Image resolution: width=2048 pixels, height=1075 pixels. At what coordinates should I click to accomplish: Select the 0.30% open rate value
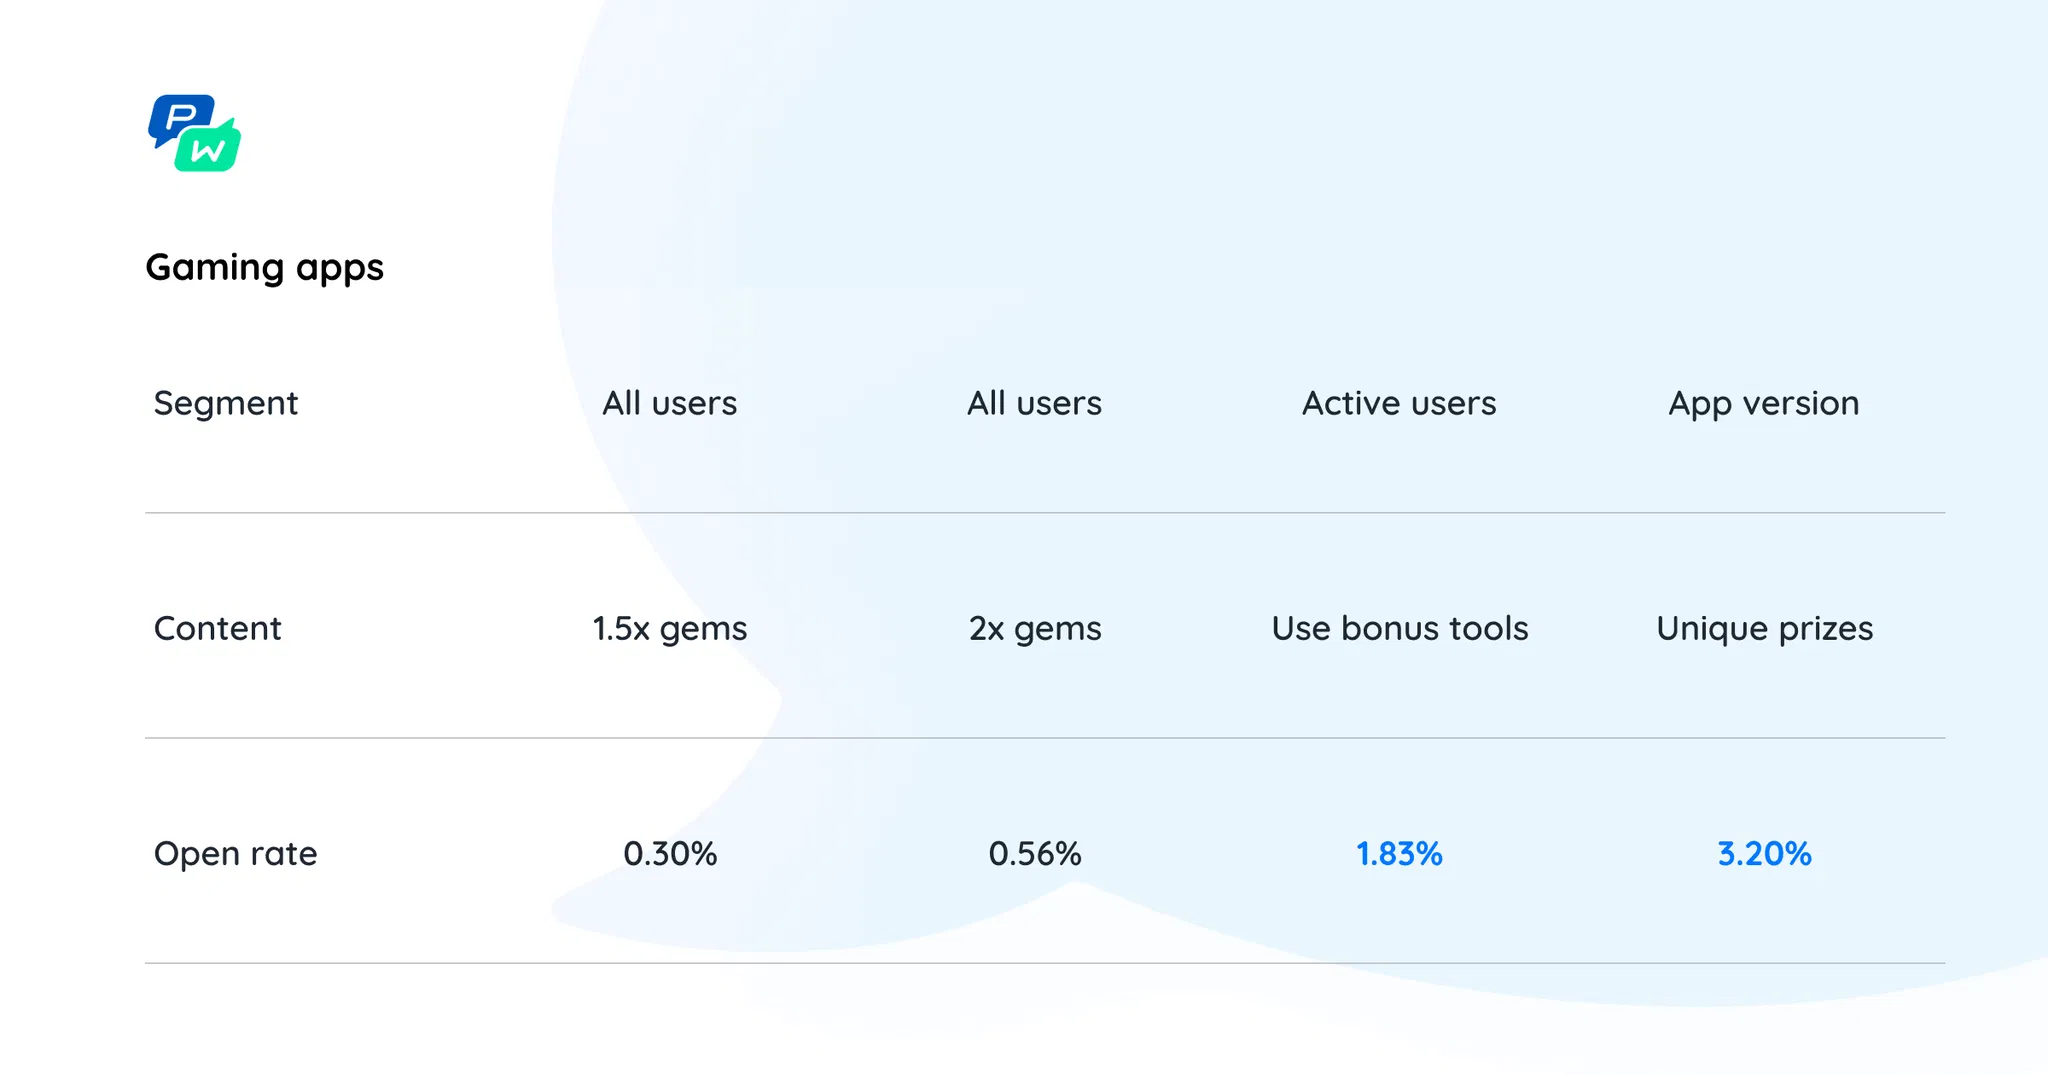670,853
